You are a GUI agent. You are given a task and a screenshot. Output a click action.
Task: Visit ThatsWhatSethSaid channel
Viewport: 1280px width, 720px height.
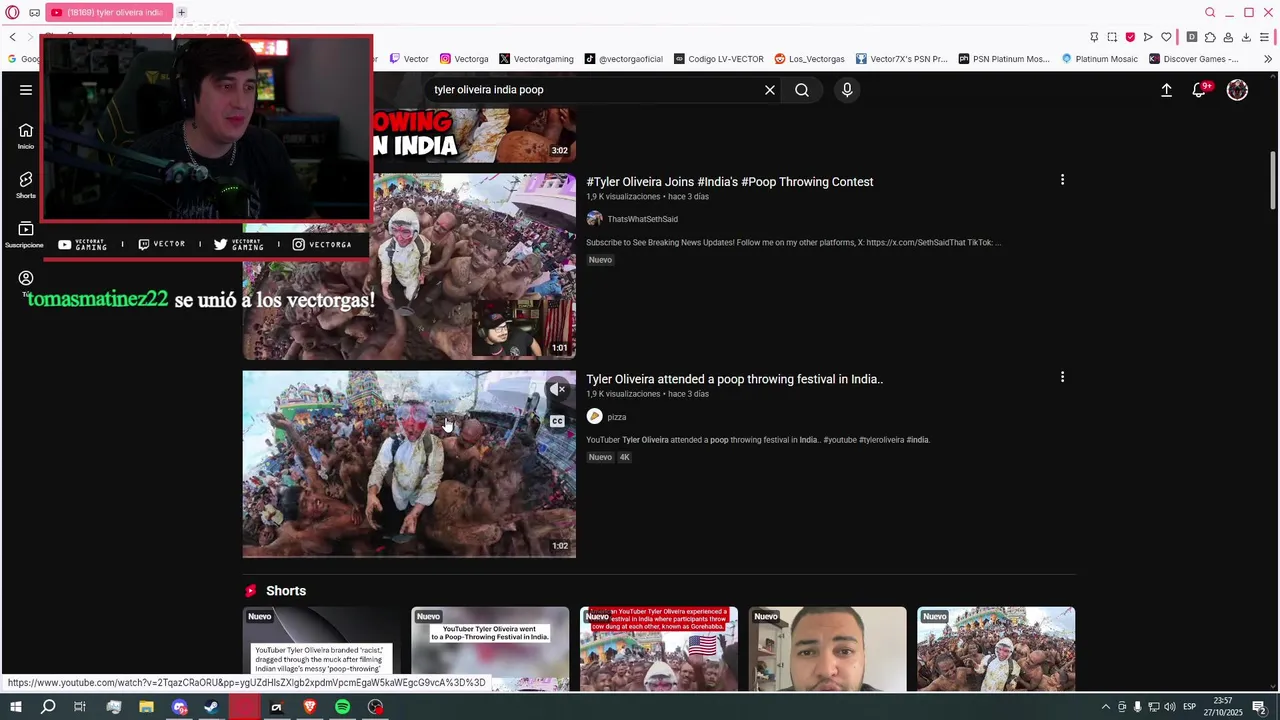pyautogui.click(x=642, y=219)
